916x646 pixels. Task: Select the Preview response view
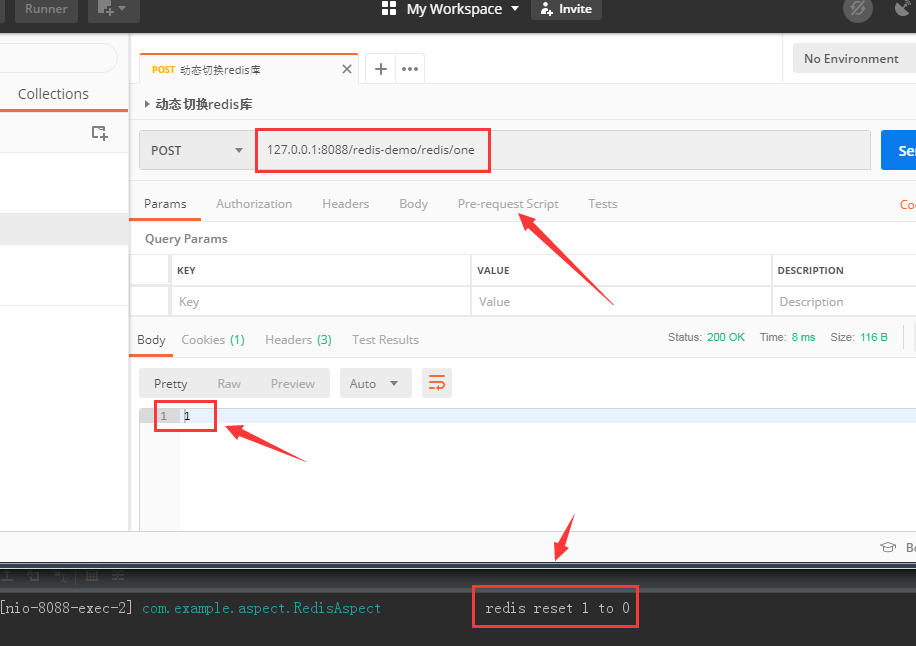click(x=293, y=384)
